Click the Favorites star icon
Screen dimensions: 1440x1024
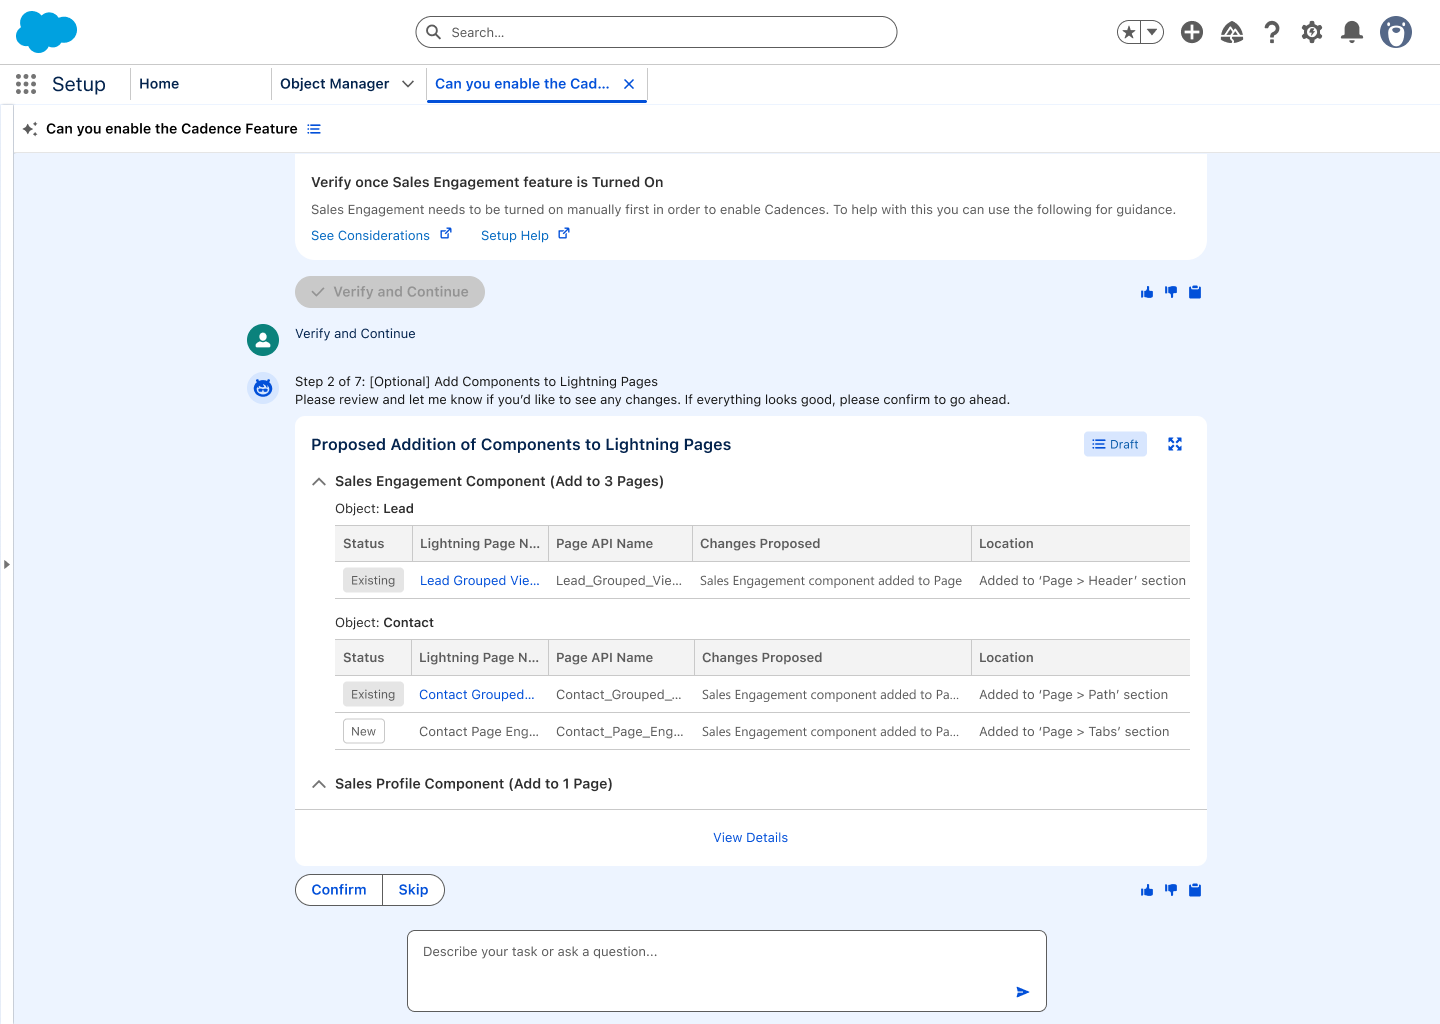coord(1129,32)
